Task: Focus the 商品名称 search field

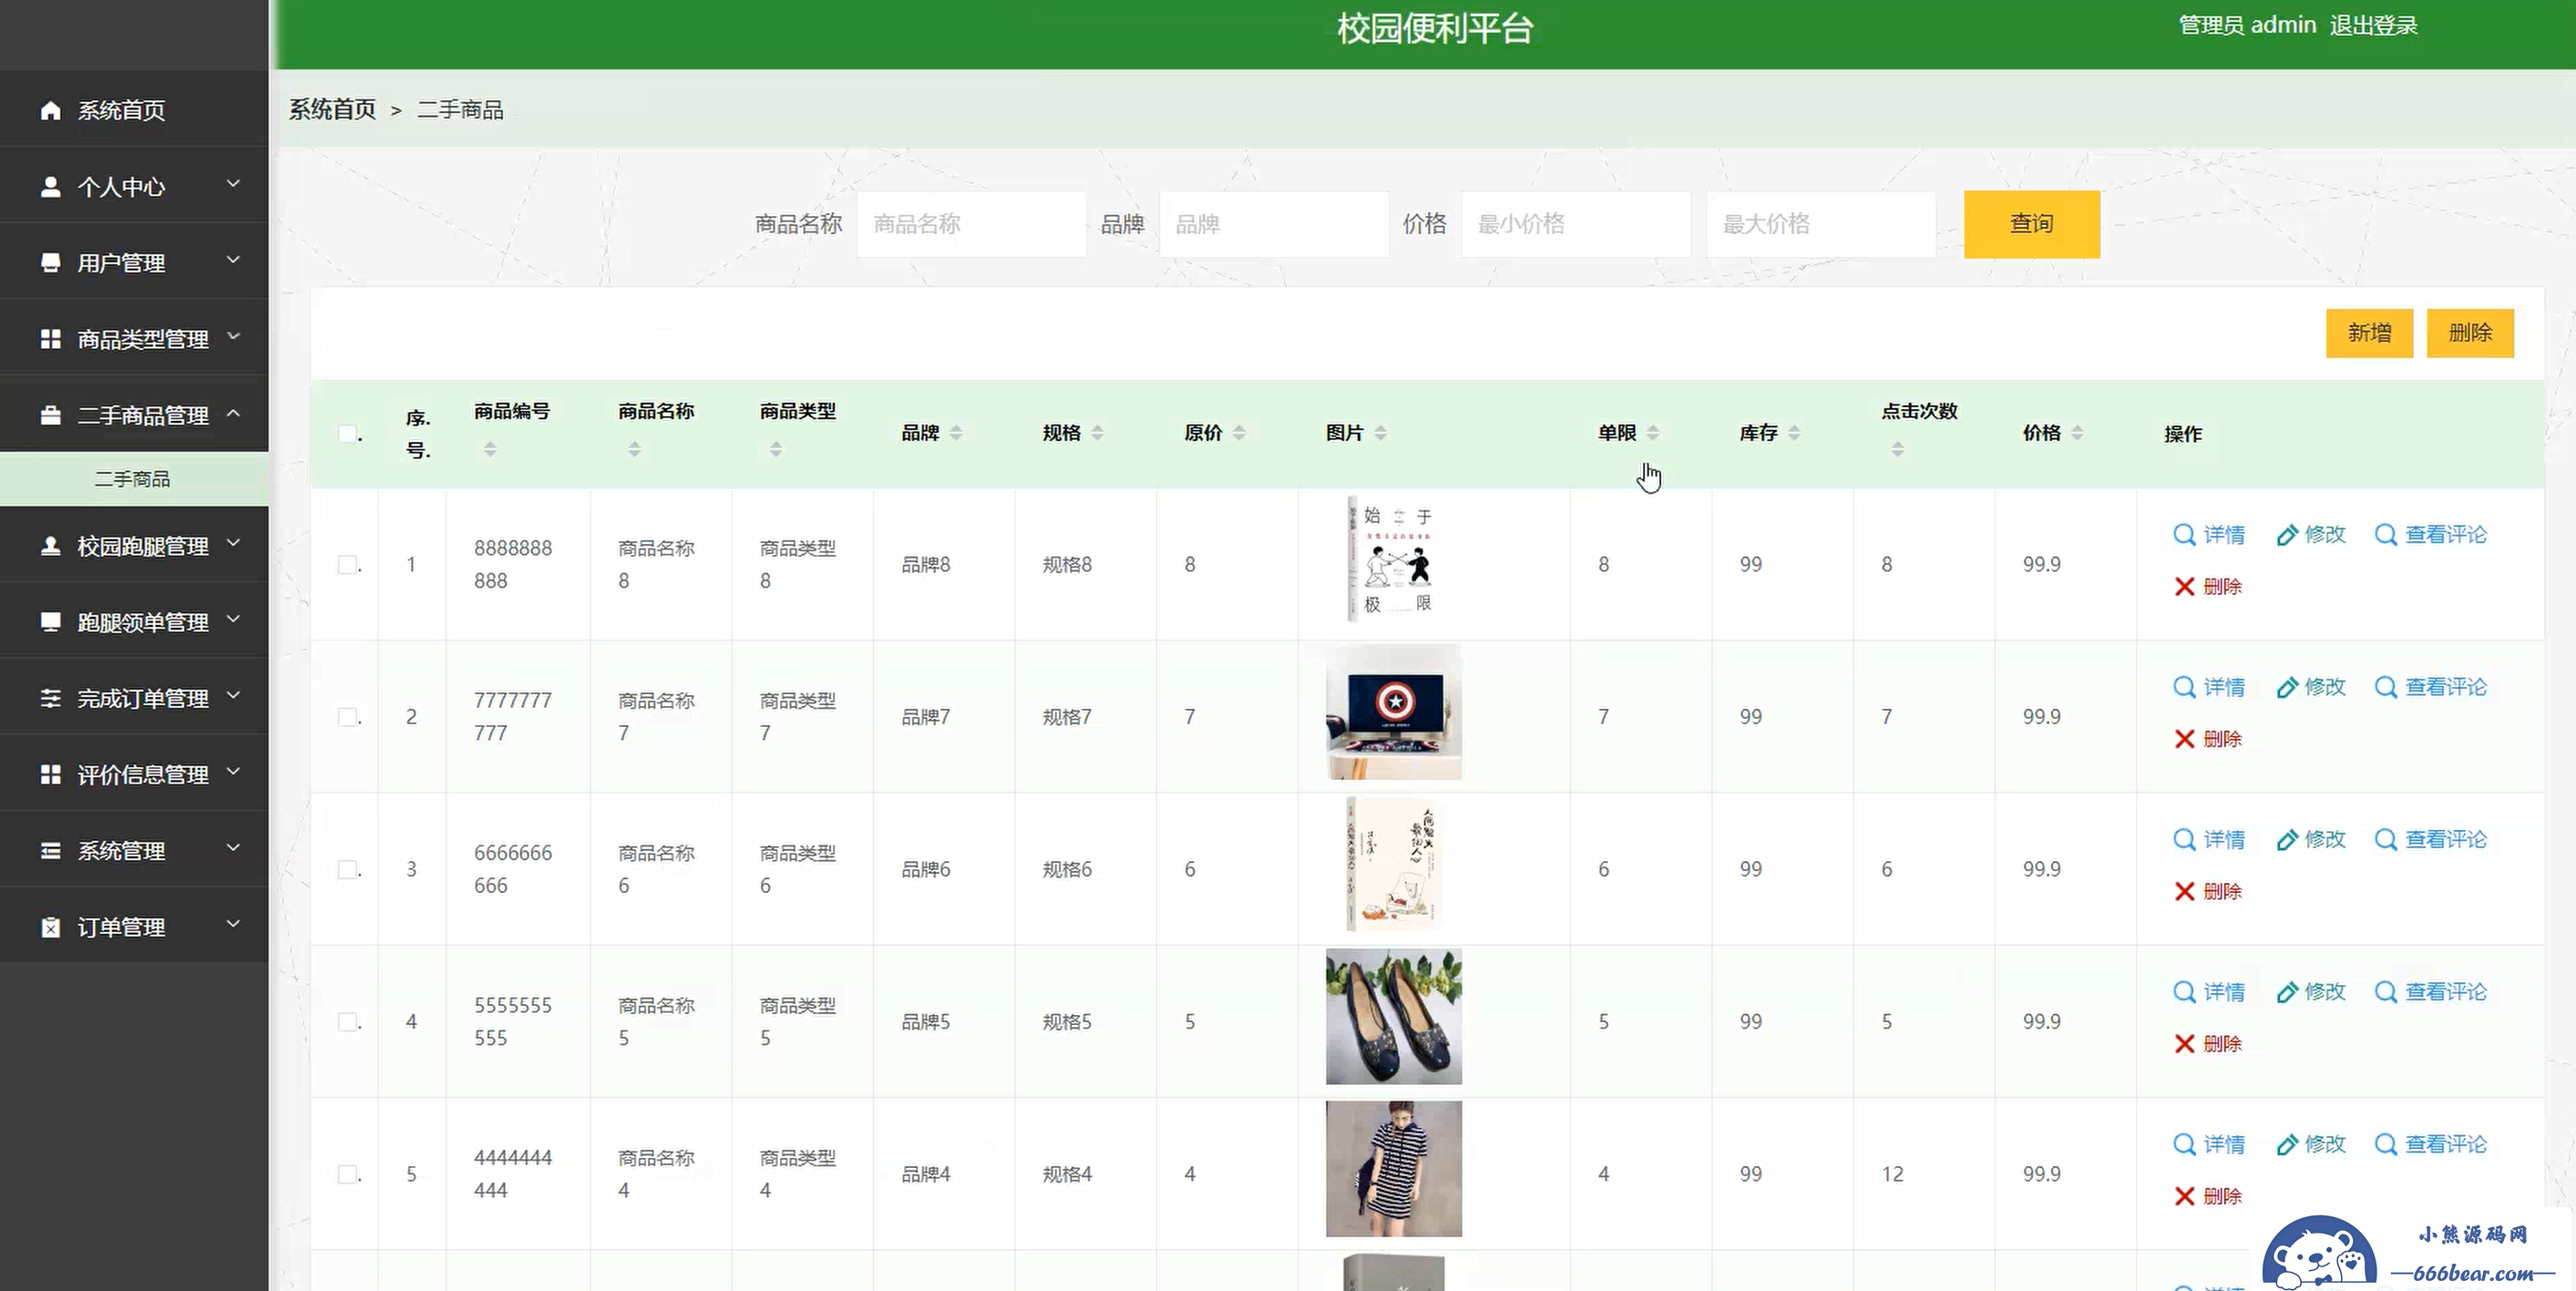Action: [971, 224]
